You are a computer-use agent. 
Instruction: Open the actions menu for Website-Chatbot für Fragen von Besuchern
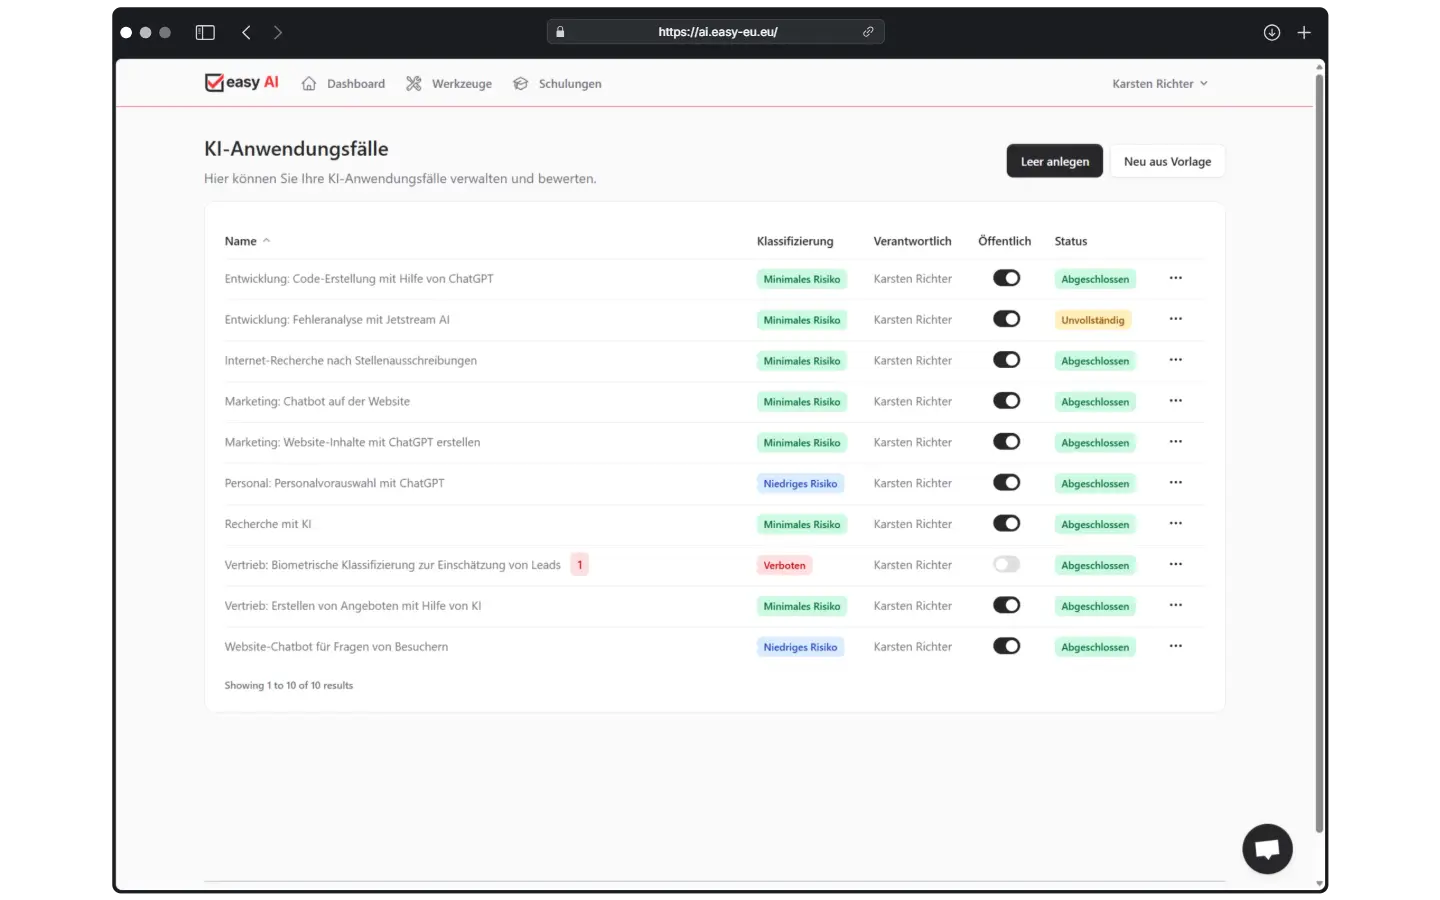(x=1175, y=646)
